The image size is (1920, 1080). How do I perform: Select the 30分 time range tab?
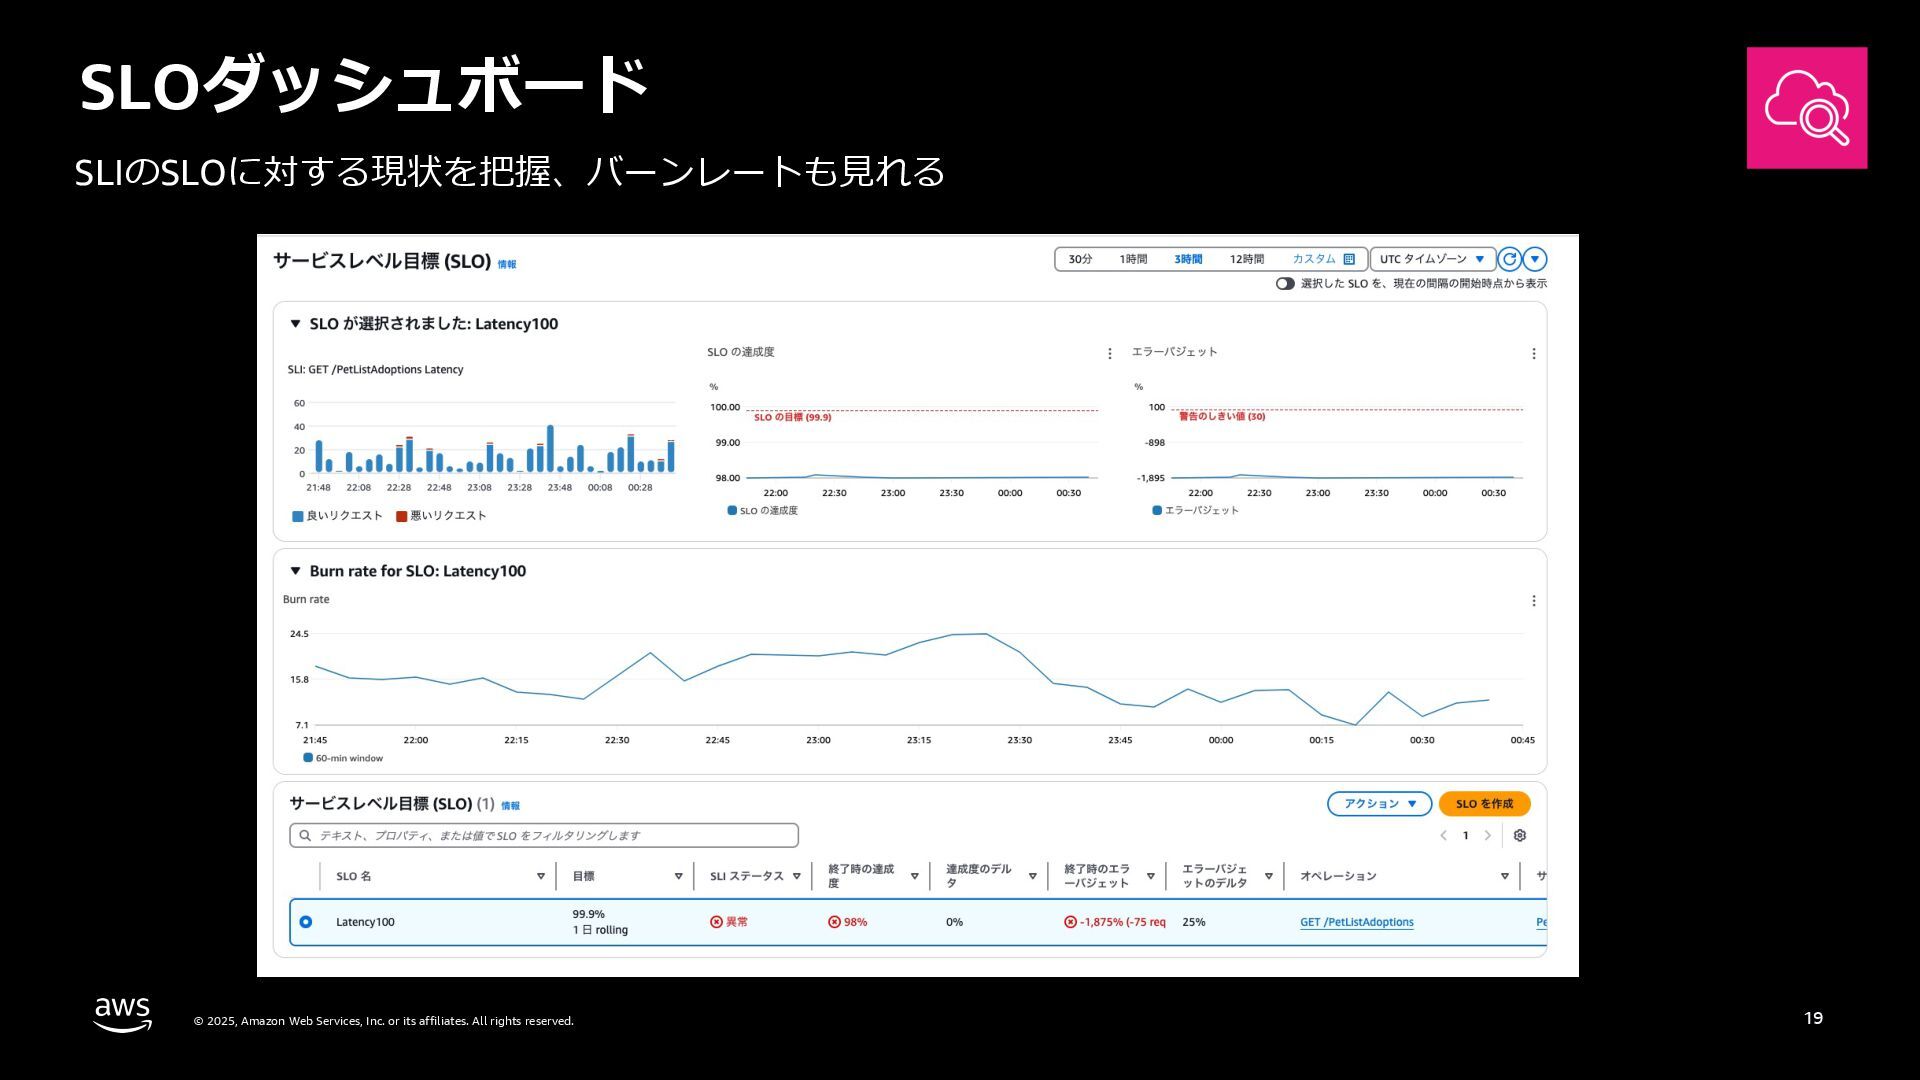(x=1080, y=260)
